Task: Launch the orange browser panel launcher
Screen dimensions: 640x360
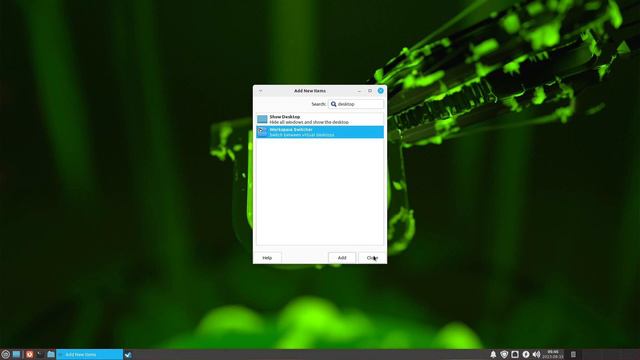Action: (29, 354)
